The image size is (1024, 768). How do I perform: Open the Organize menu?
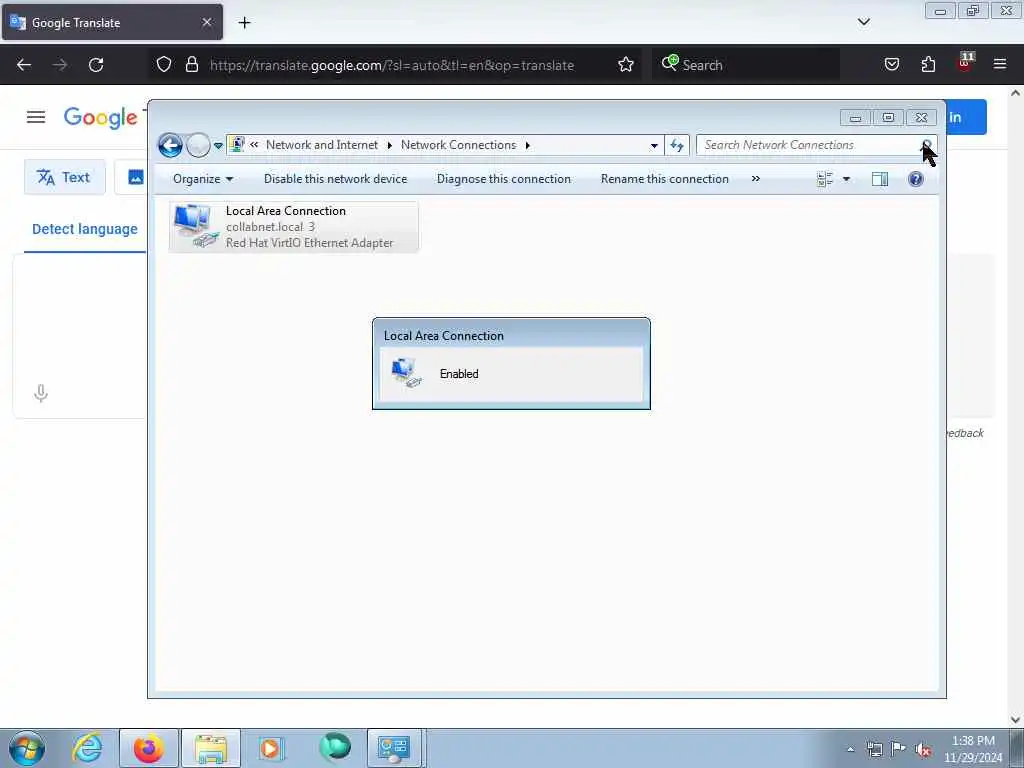[202, 179]
